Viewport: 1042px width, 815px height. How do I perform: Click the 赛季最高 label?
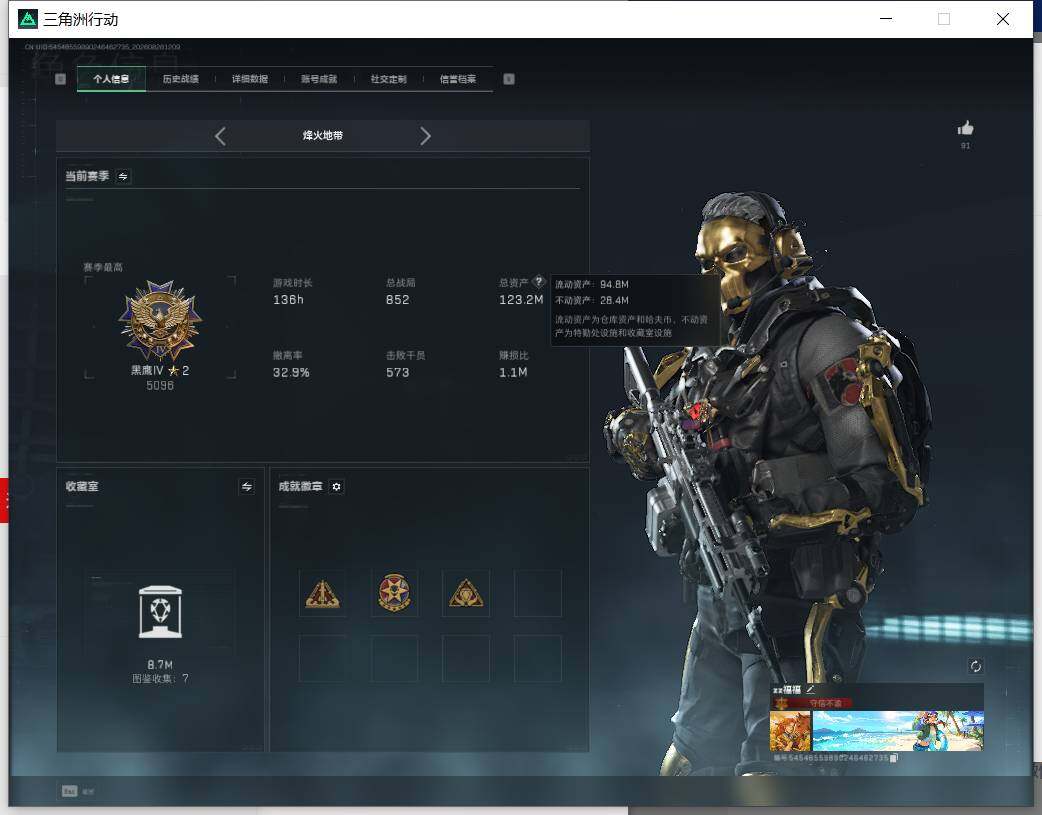click(x=103, y=267)
